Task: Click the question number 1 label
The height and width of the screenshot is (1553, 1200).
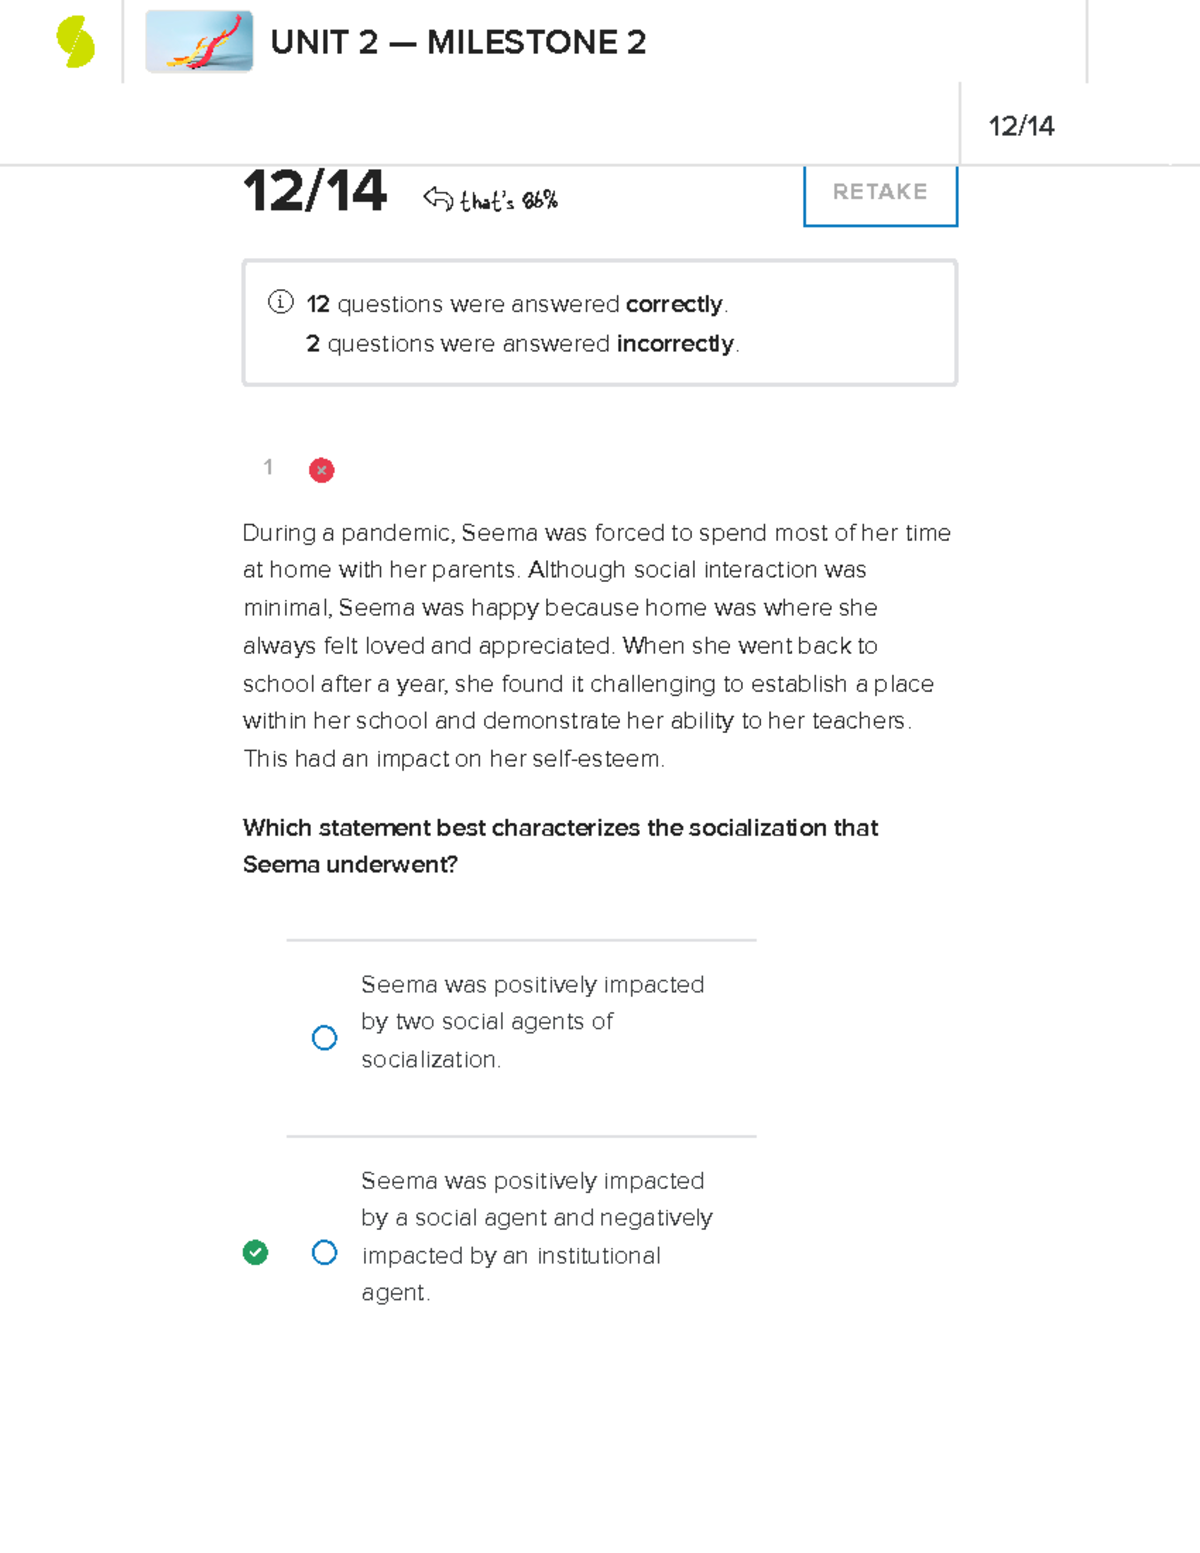Action: pyautogui.click(x=268, y=467)
